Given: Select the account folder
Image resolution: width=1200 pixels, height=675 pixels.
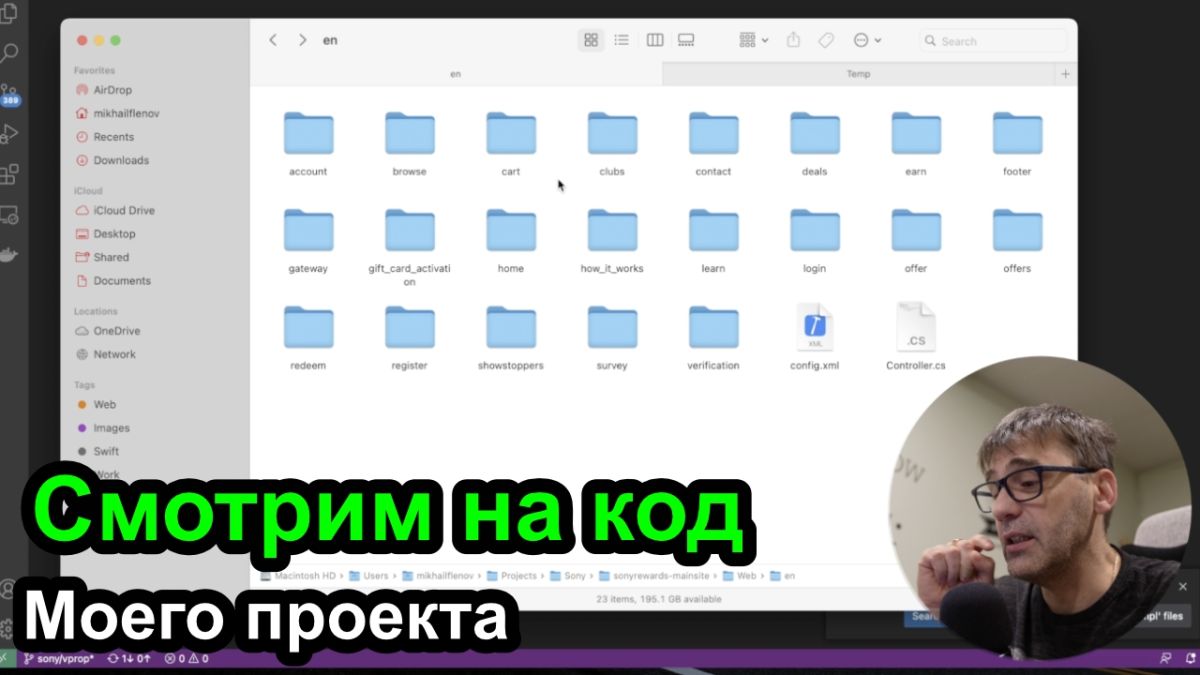Looking at the screenshot, I should point(308,134).
